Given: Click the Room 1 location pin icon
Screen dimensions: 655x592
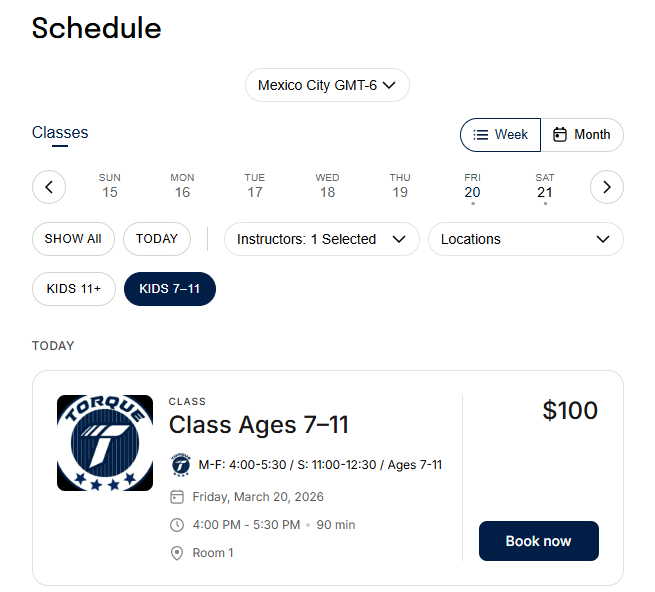Looking at the screenshot, I should click(x=177, y=553).
